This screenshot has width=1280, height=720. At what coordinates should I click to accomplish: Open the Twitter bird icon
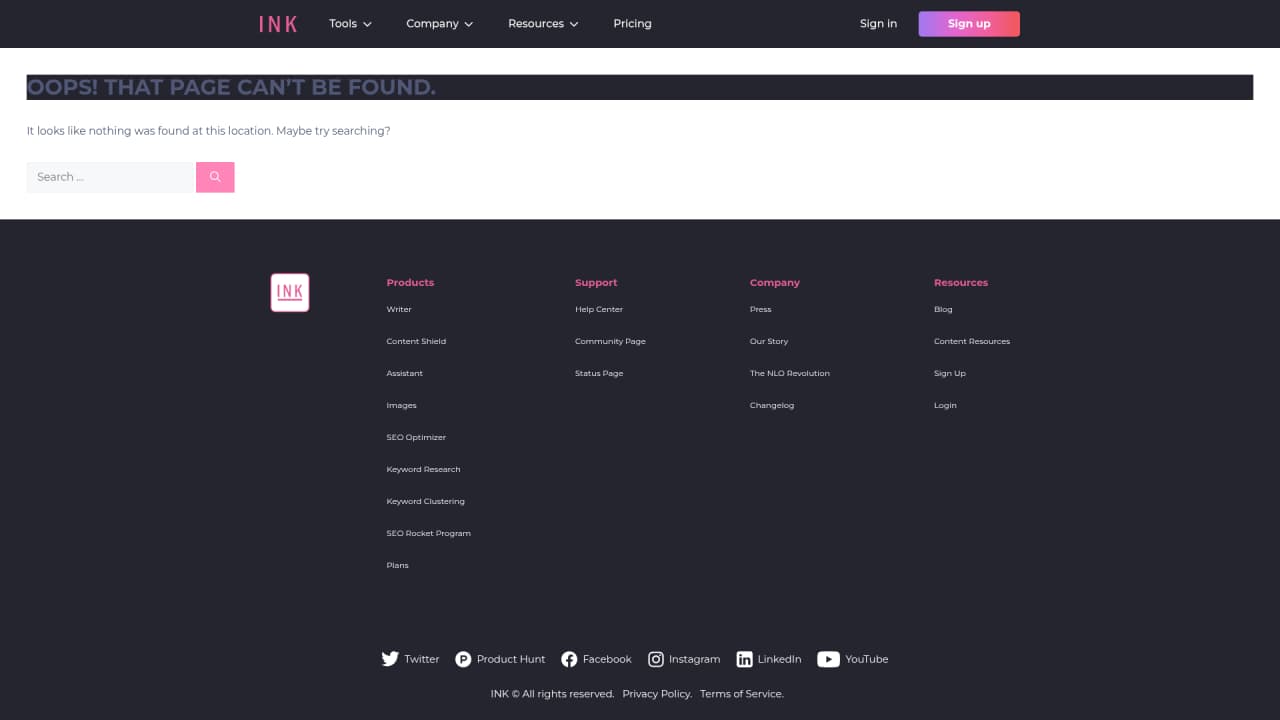point(390,659)
